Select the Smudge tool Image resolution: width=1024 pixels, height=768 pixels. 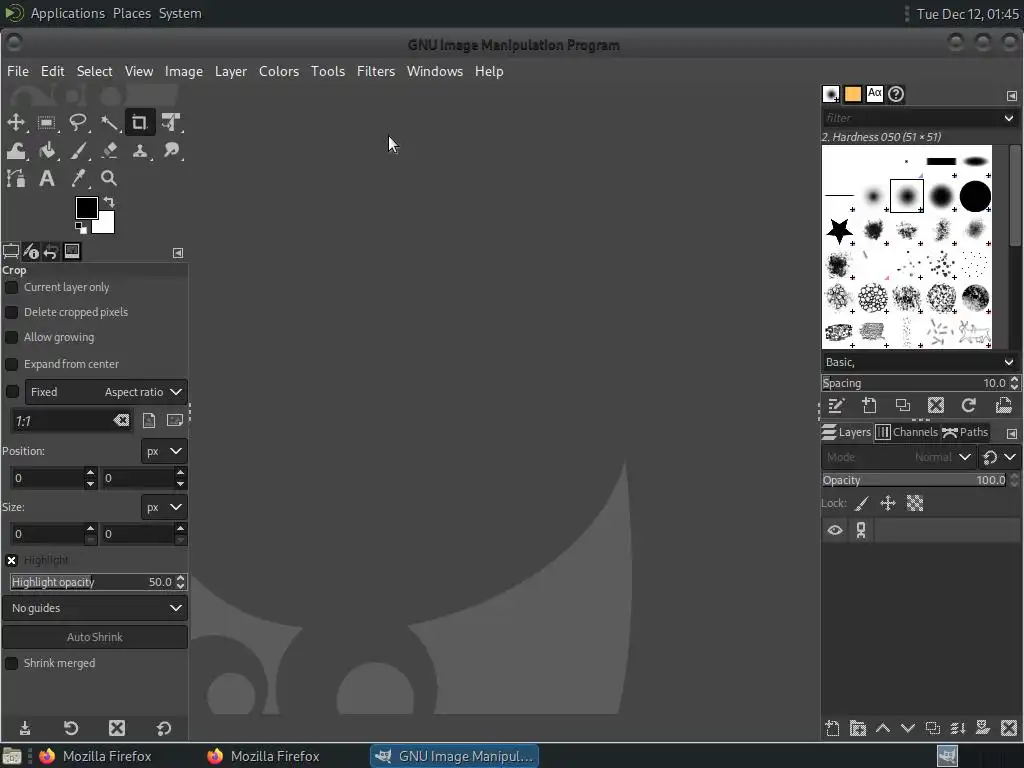(171, 151)
